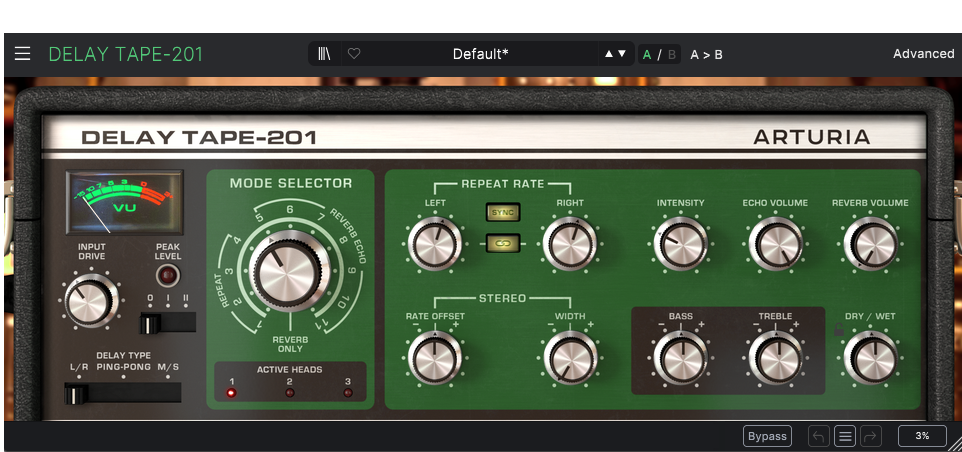Viewport: 962px width, 452px height.
Task: Favorite the preset with heart icon
Action: (x=354, y=54)
